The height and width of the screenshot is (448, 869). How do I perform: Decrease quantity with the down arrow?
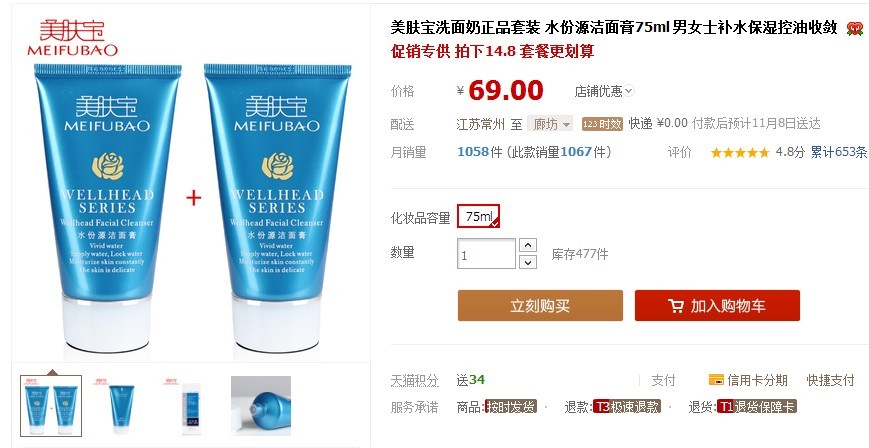pos(528,262)
